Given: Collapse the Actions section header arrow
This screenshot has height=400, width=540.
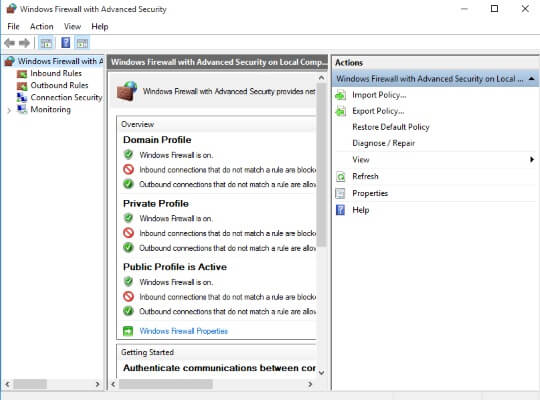Looking at the screenshot, I should 531,79.
